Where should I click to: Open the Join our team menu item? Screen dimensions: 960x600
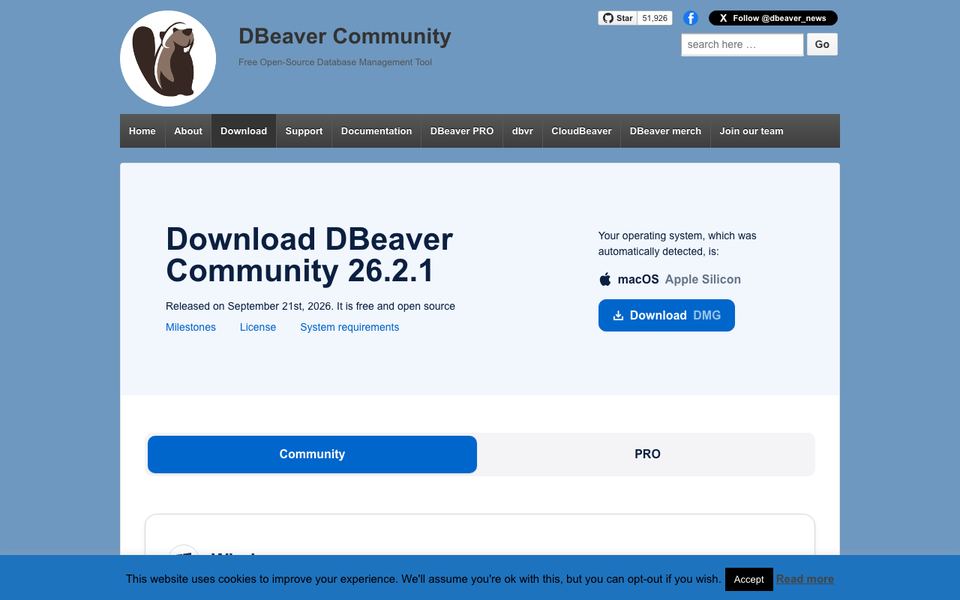click(751, 131)
